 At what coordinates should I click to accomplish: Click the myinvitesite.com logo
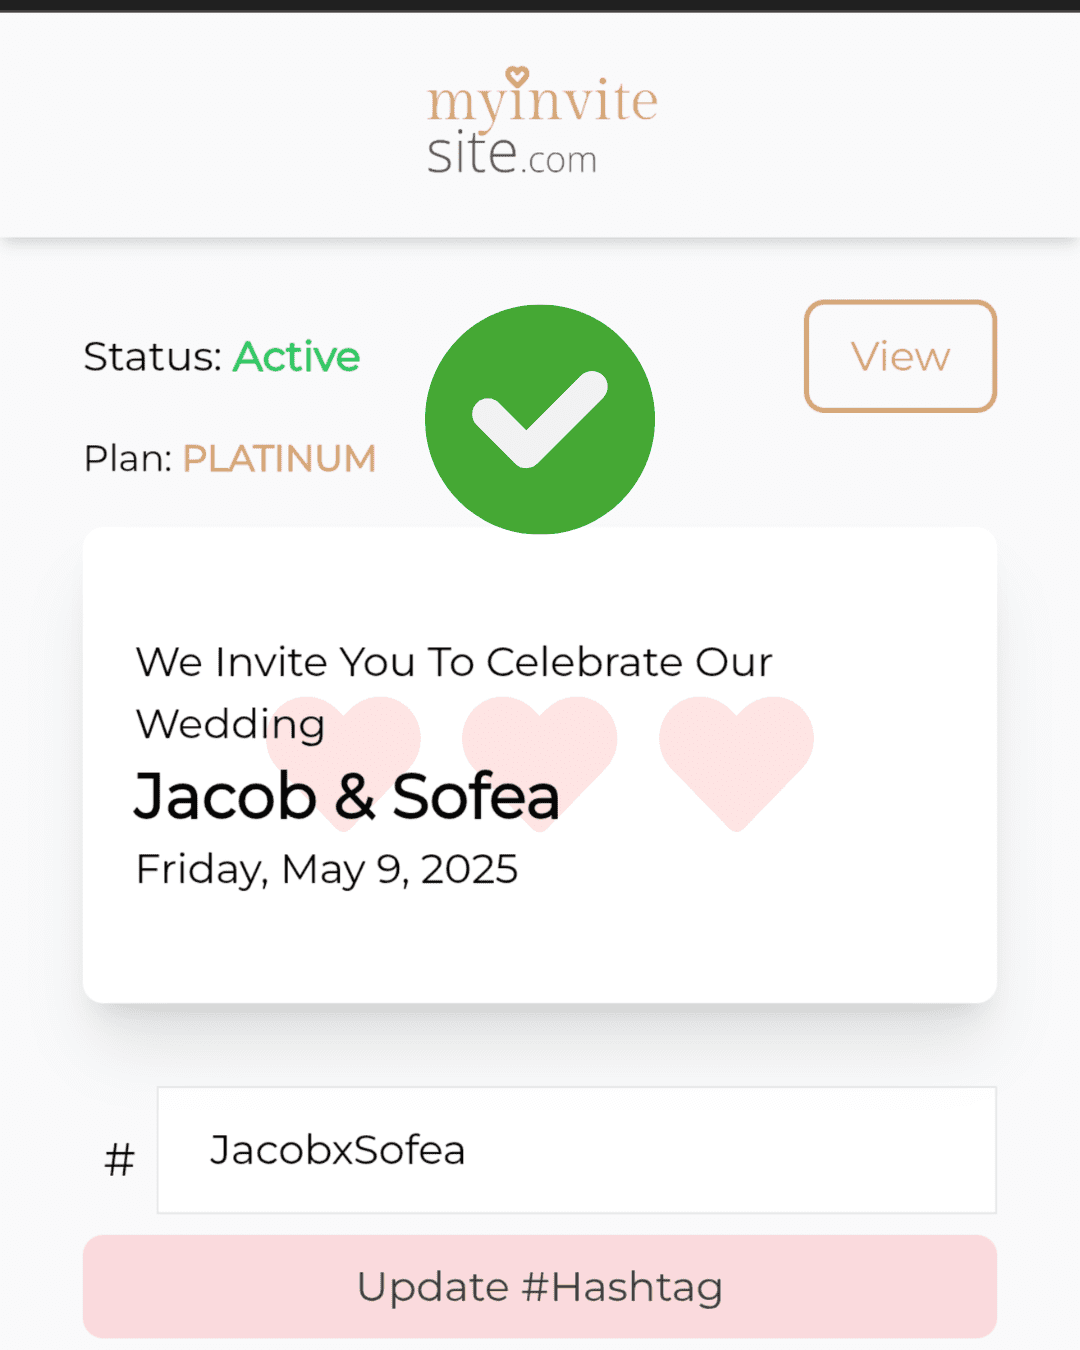541,124
